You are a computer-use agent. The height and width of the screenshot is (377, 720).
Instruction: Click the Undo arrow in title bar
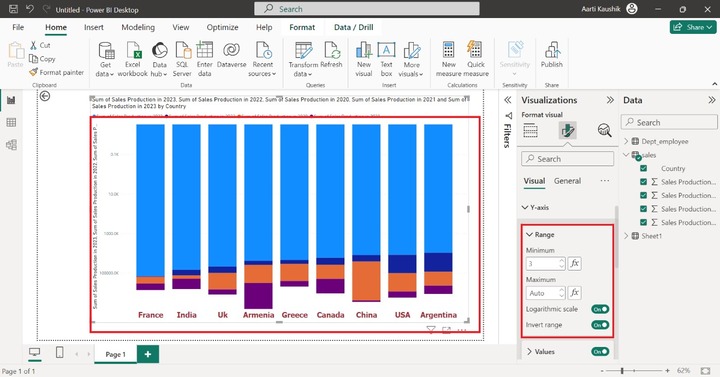tap(30, 9)
